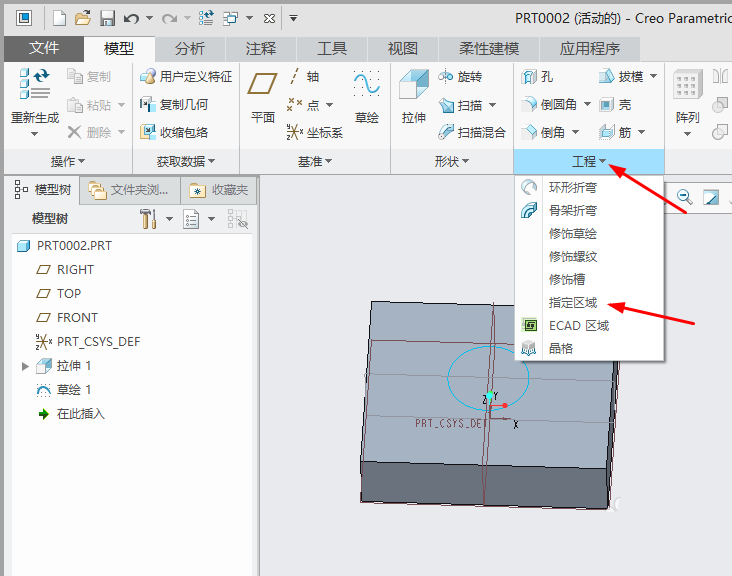Expand the 操作 group dropdown
732x576 pixels.
coord(68,162)
